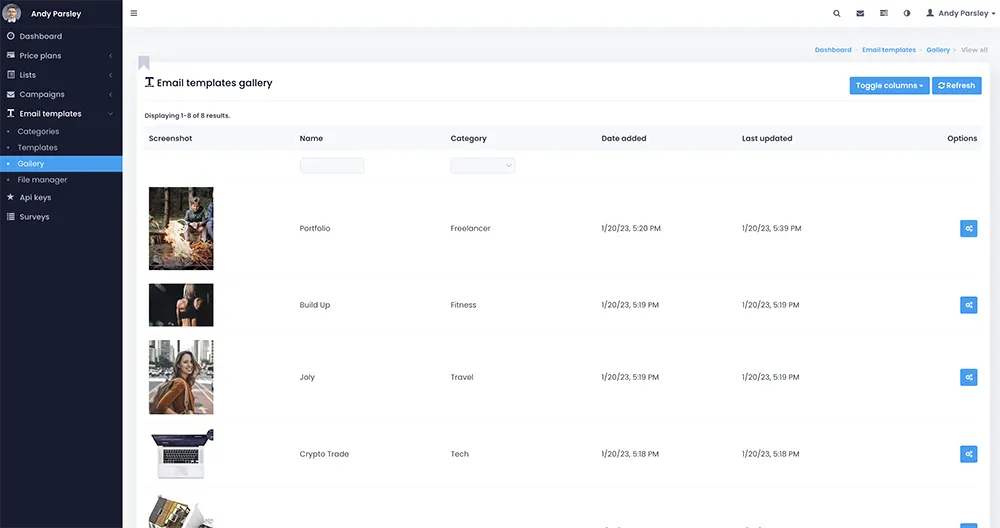Click the options button for Build Up row
This screenshot has width=1000, height=528.
pyautogui.click(x=969, y=305)
